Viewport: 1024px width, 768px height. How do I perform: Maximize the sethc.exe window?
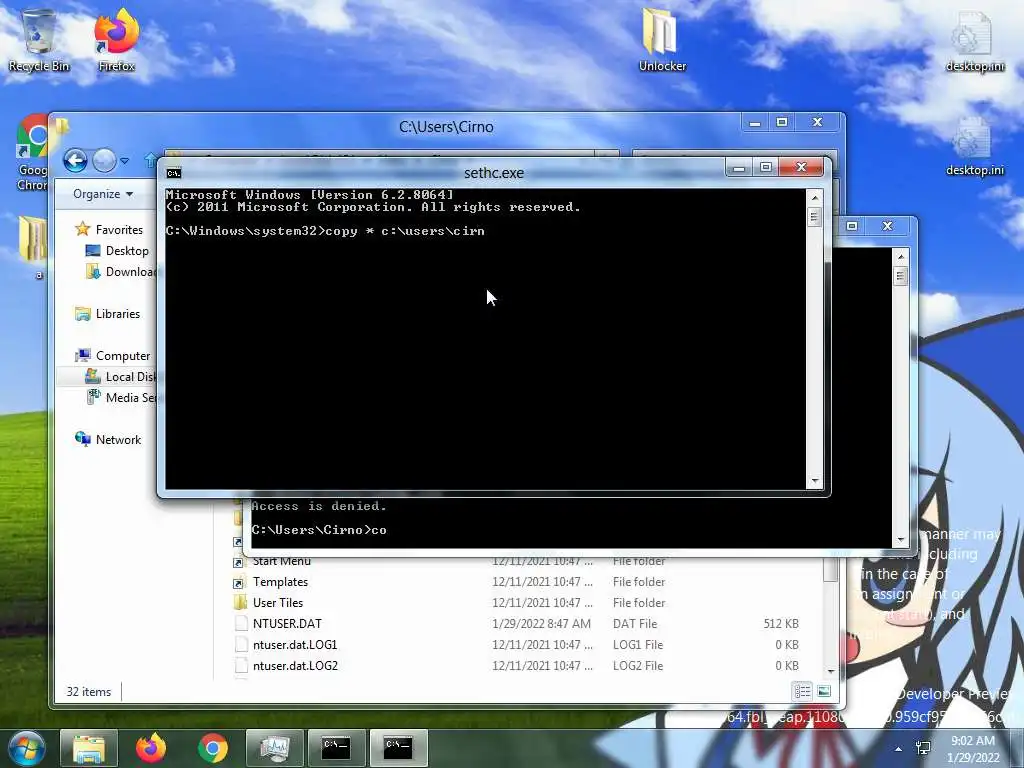pos(765,168)
